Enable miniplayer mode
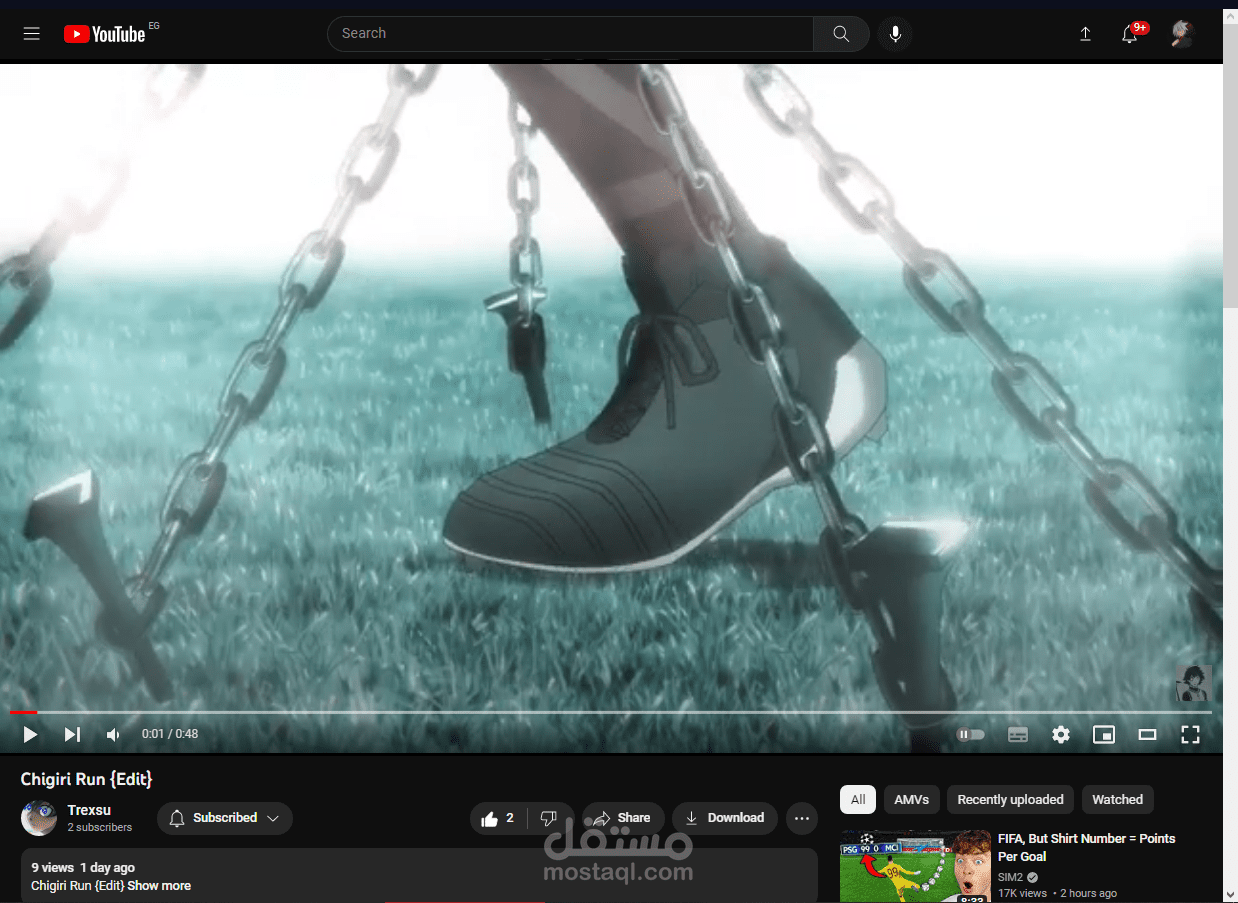1238x903 pixels. [1104, 734]
